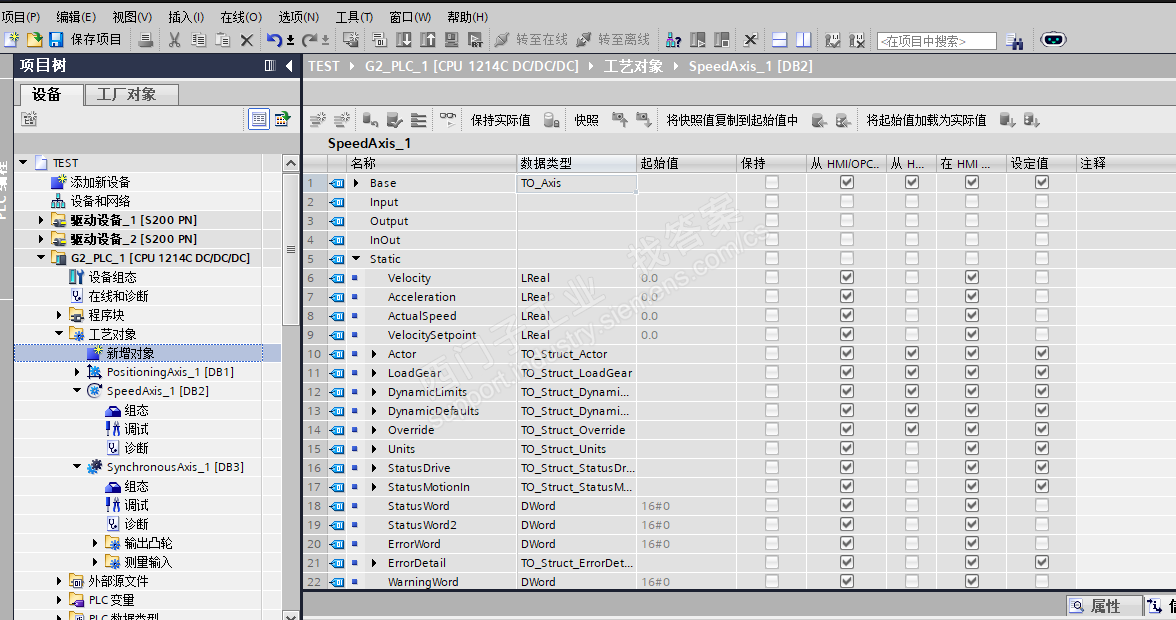Click the Split editor horizontally icon
Screen dimensions: 1176x620
779,40
